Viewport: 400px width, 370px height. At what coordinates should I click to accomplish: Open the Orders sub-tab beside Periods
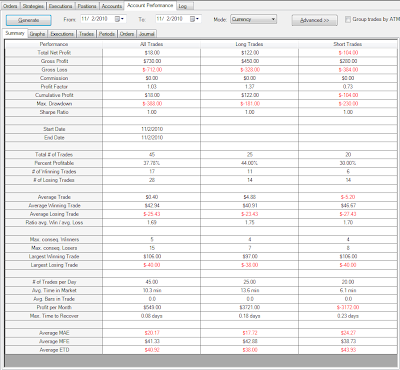pos(127,34)
